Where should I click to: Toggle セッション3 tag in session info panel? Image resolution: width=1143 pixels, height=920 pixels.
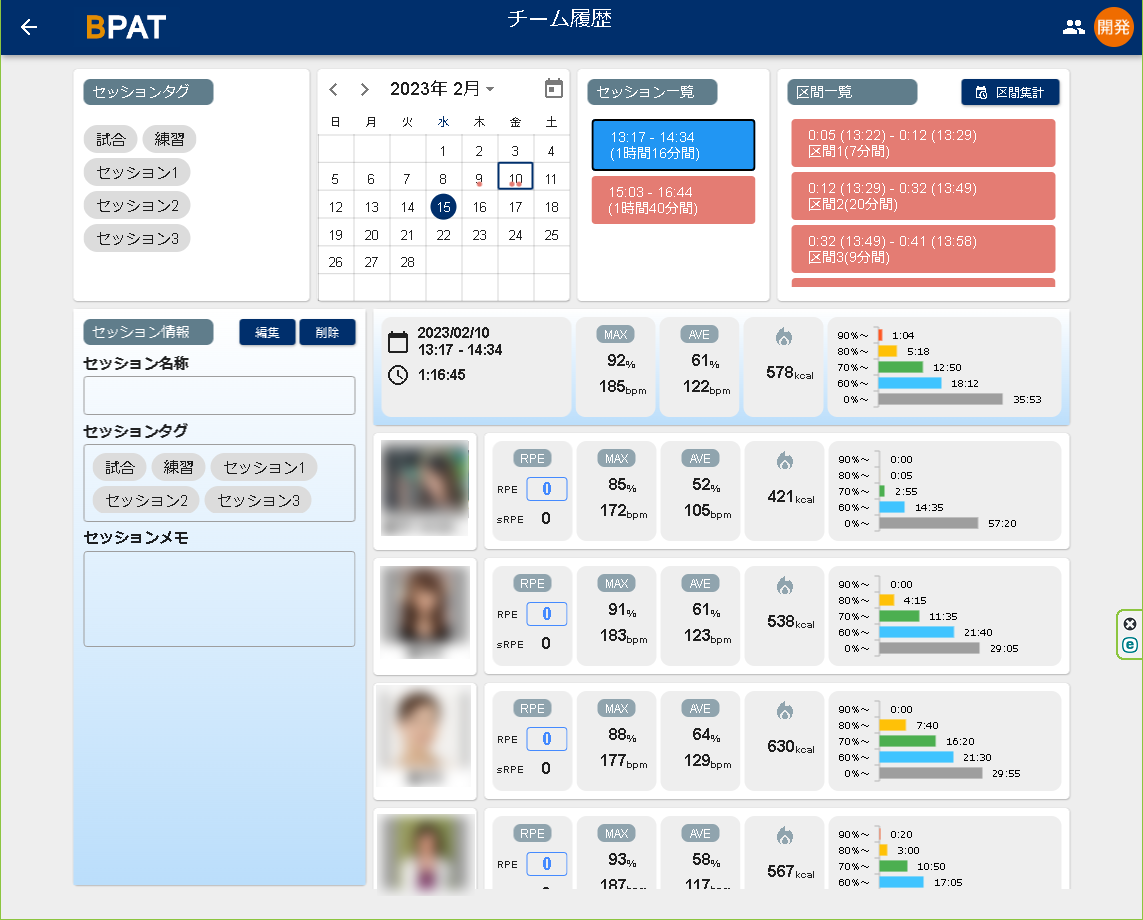[258, 500]
